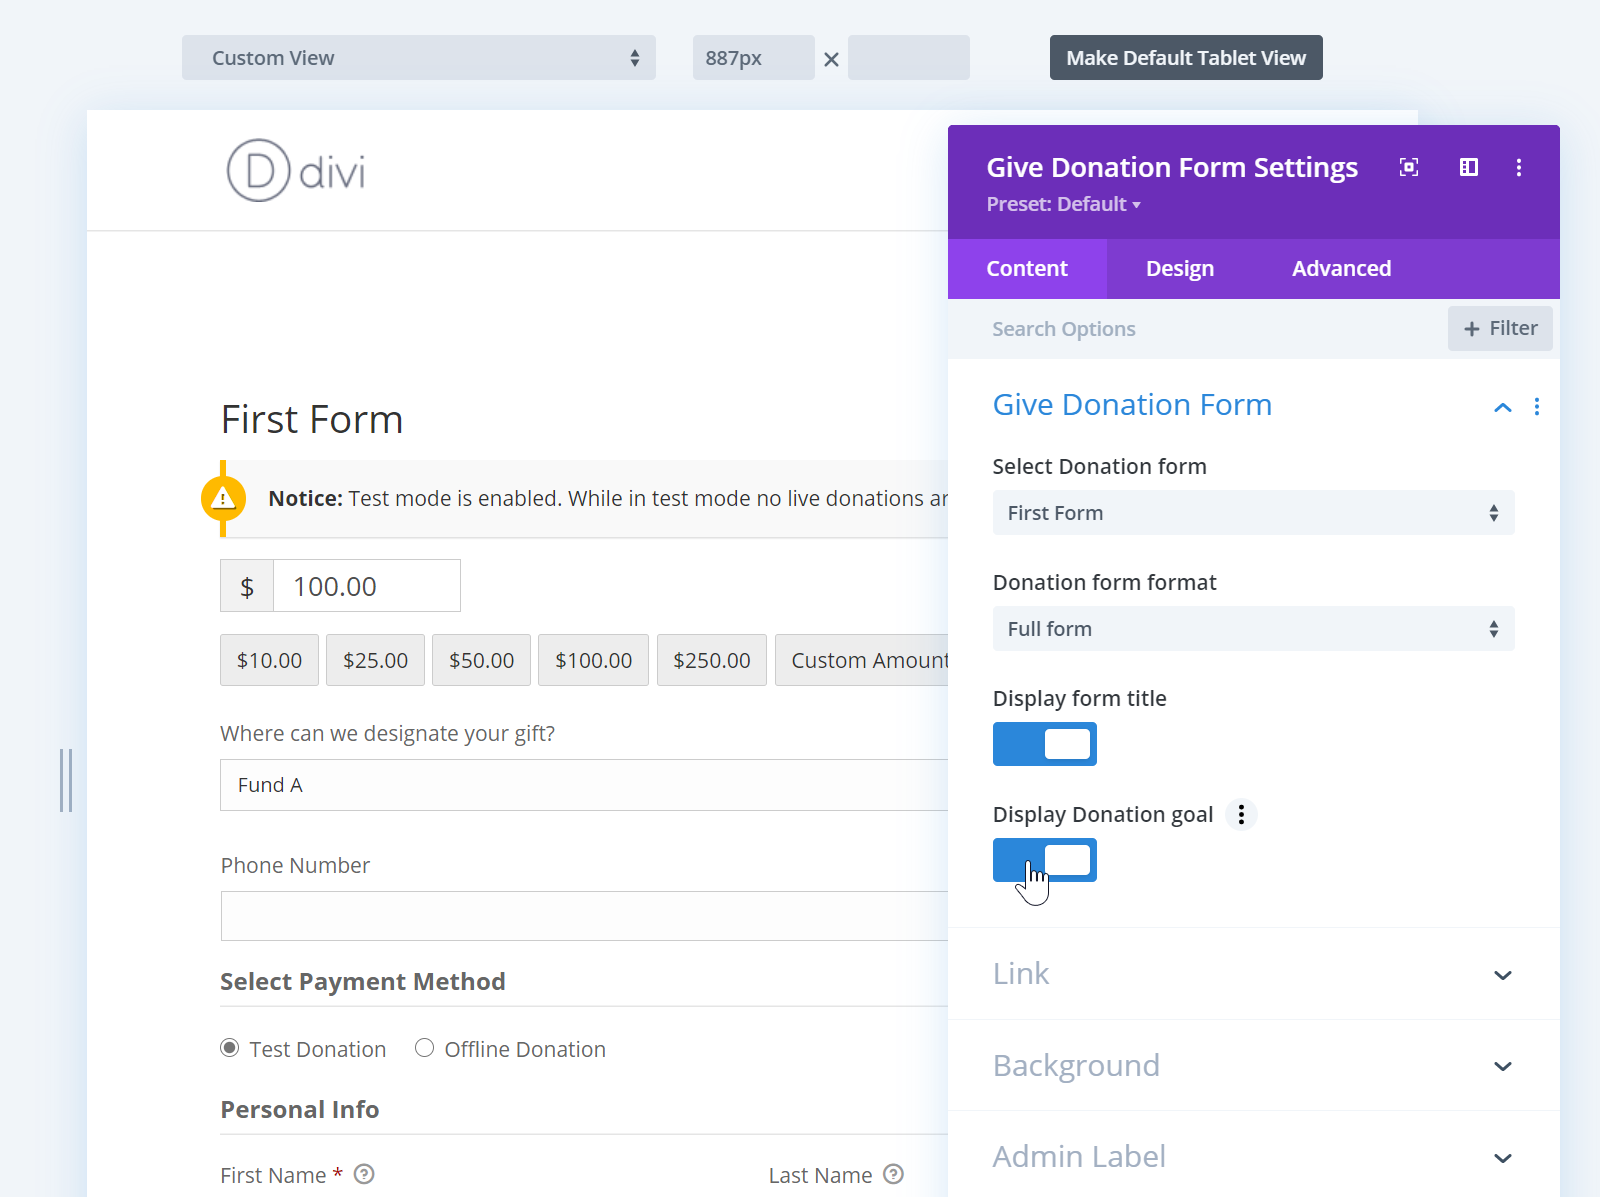Viewport: 1600px width, 1197px height.
Task: Choose the Custom Amount button
Action: 862,660
